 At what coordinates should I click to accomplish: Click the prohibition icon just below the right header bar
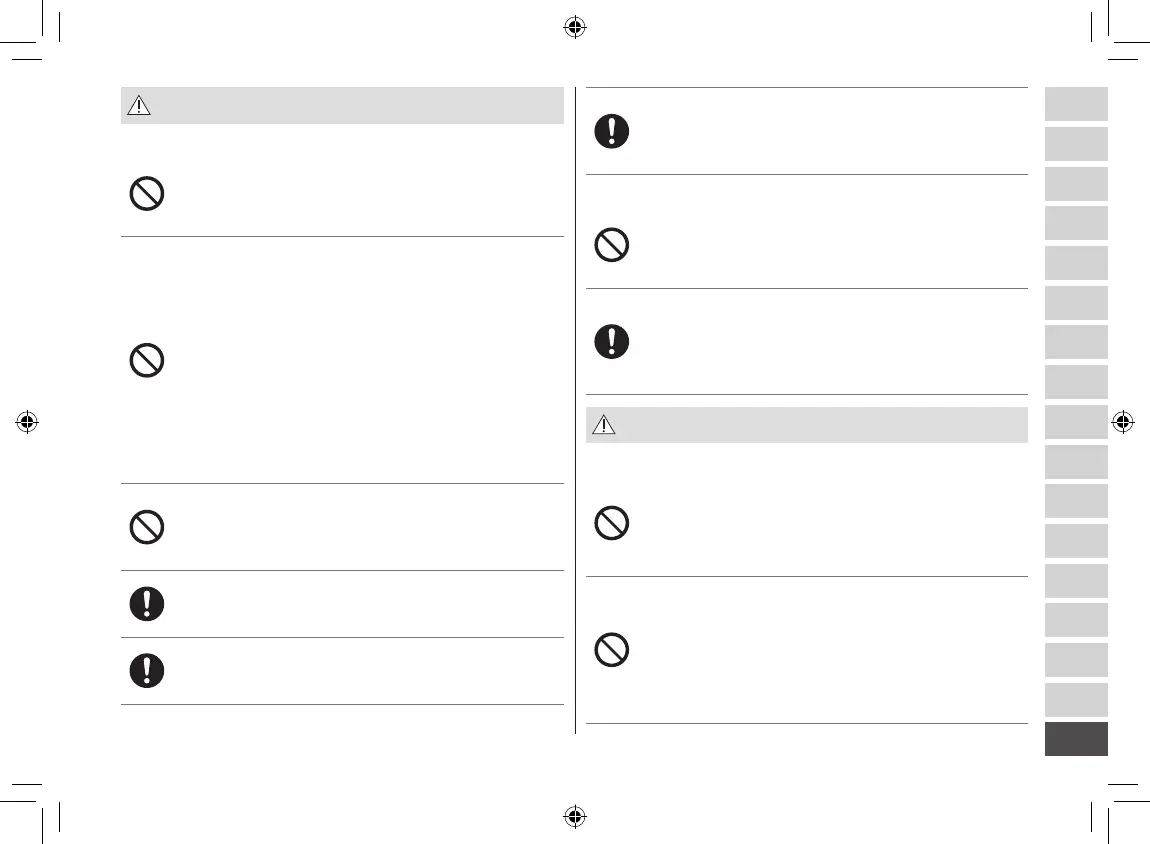(612, 523)
